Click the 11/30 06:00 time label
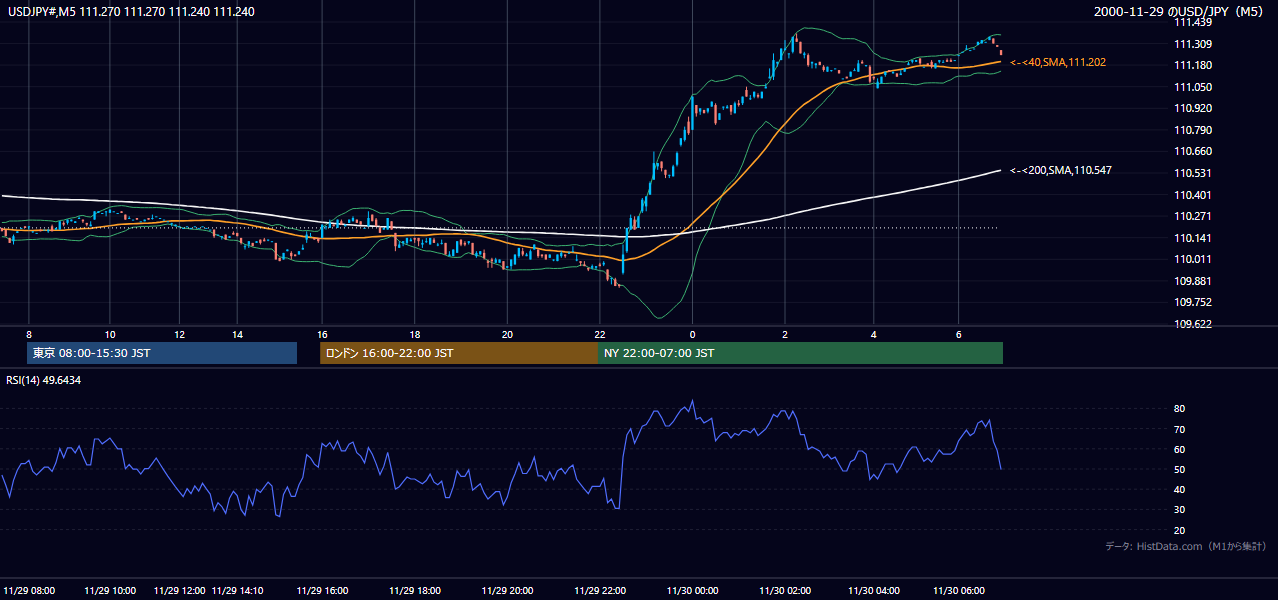 click(959, 591)
